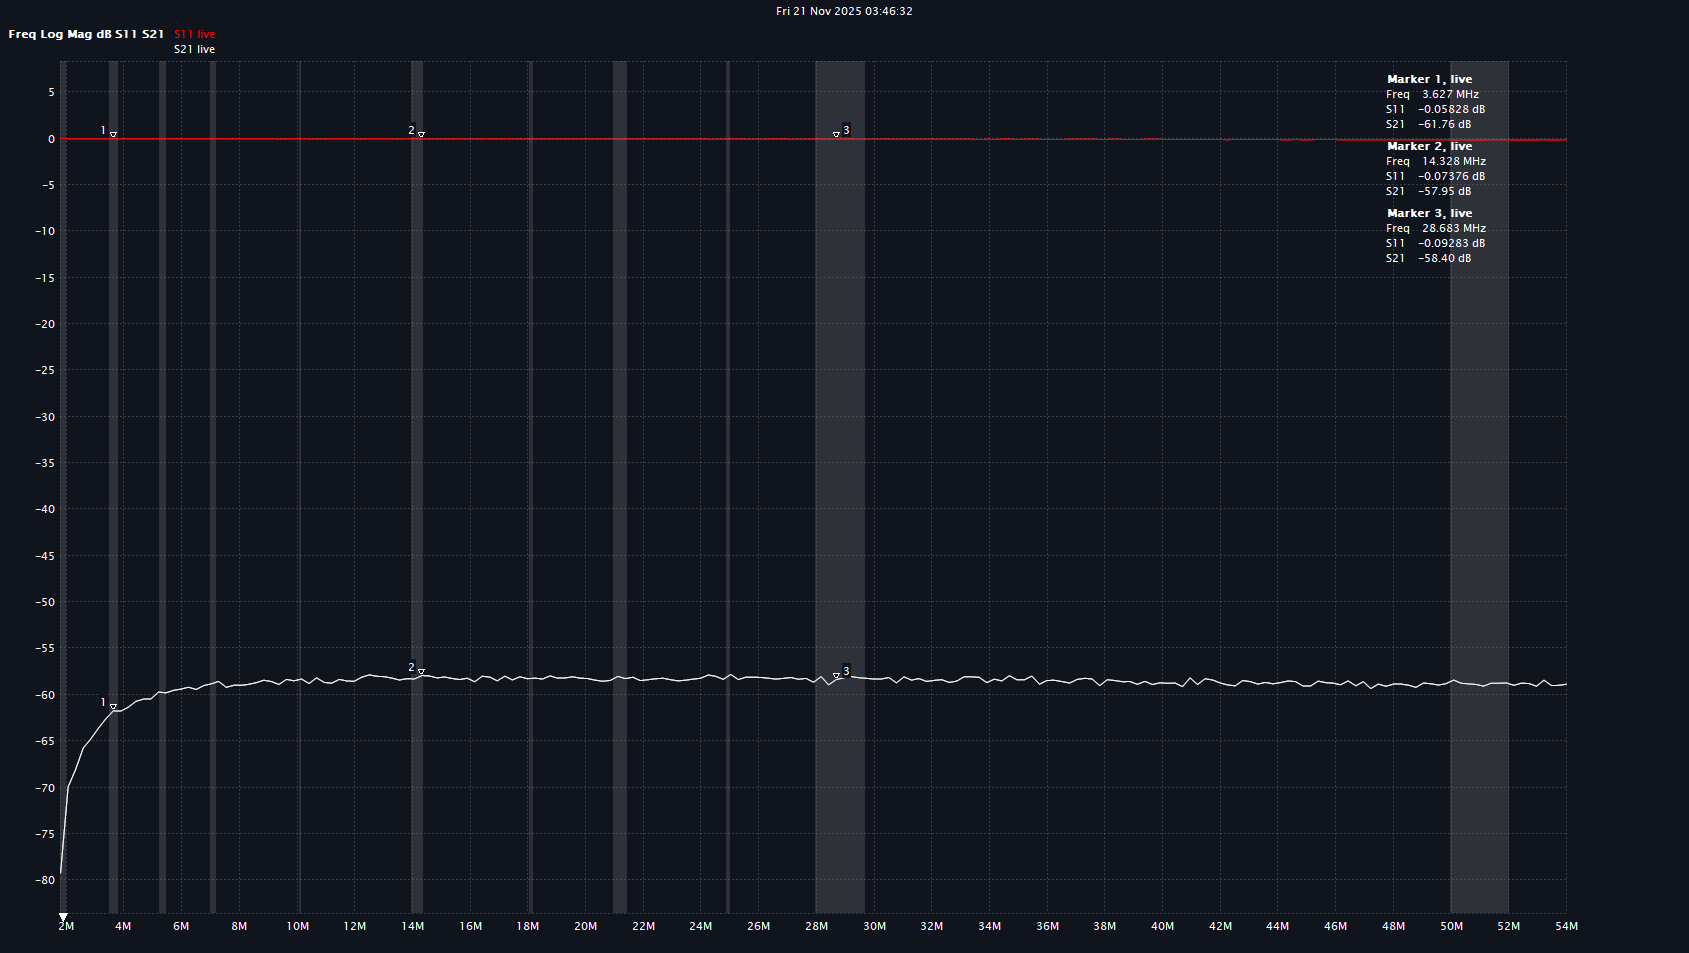This screenshot has width=1689, height=953.
Task: Click the -58.40 dB S21 readout
Action: point(1444,258)
